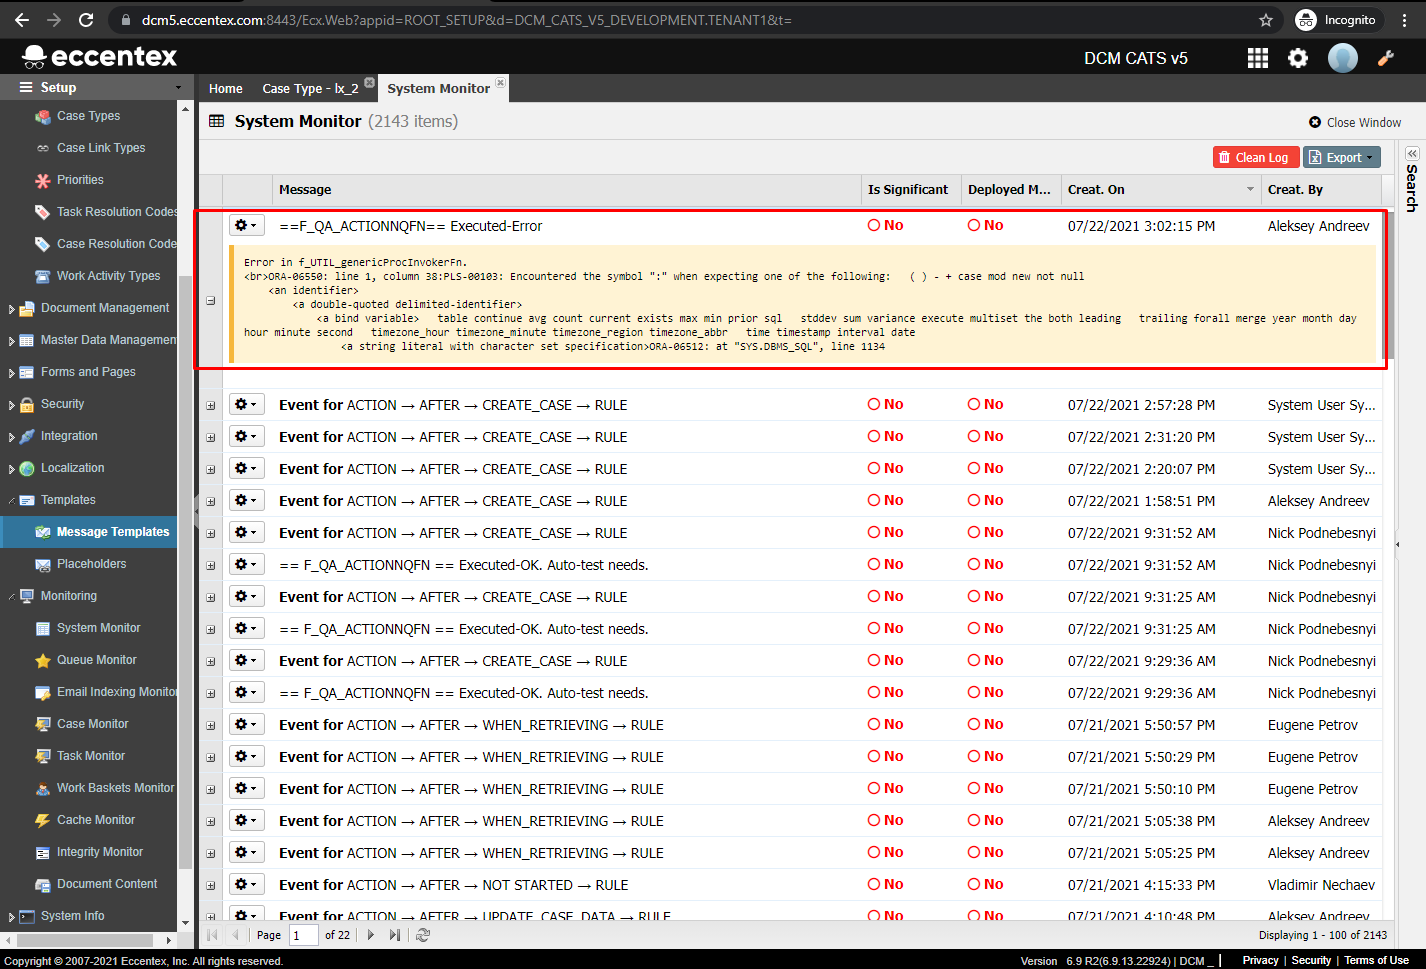
Task: Click the Clean Log button
Action: pos(1256,157)
